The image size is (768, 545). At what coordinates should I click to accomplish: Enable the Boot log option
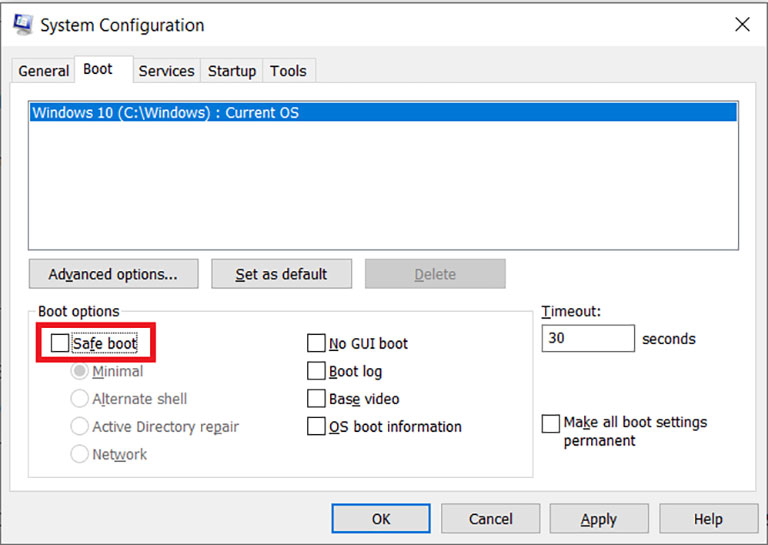point(316,371)
